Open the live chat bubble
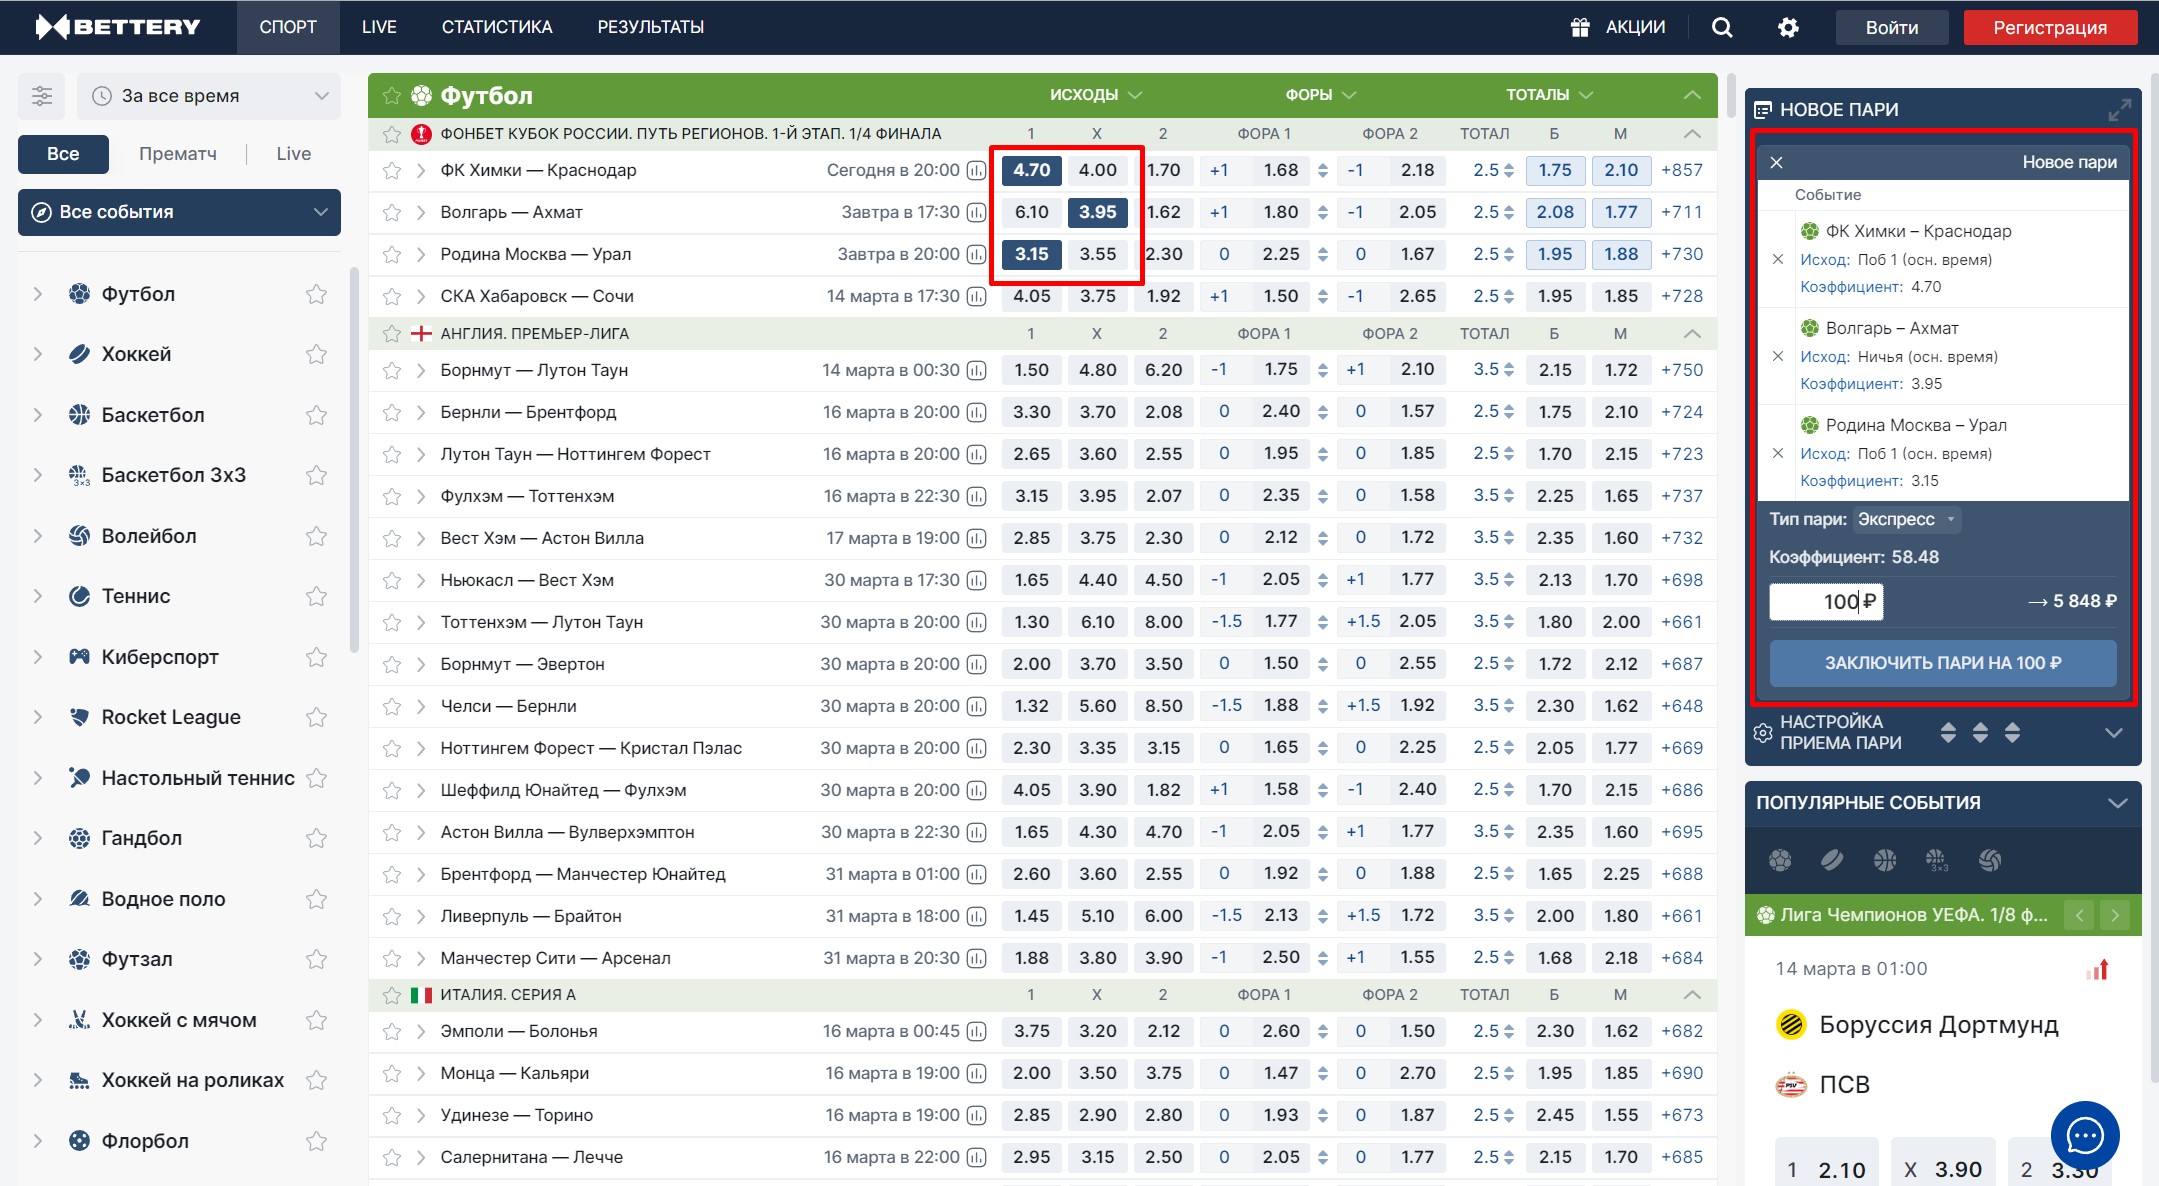The height and width of the screenshot is (1186, 2159). click(2085, 1135)
